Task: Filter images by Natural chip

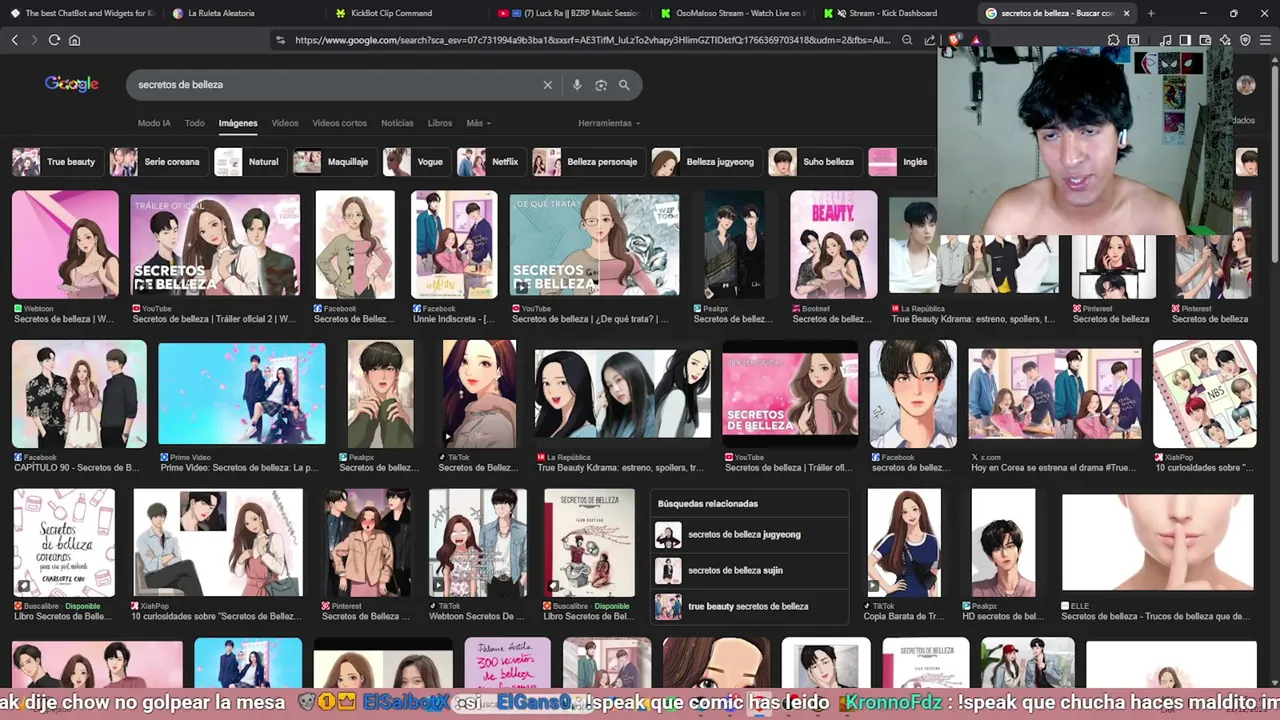Action: [x=250, y=162]
